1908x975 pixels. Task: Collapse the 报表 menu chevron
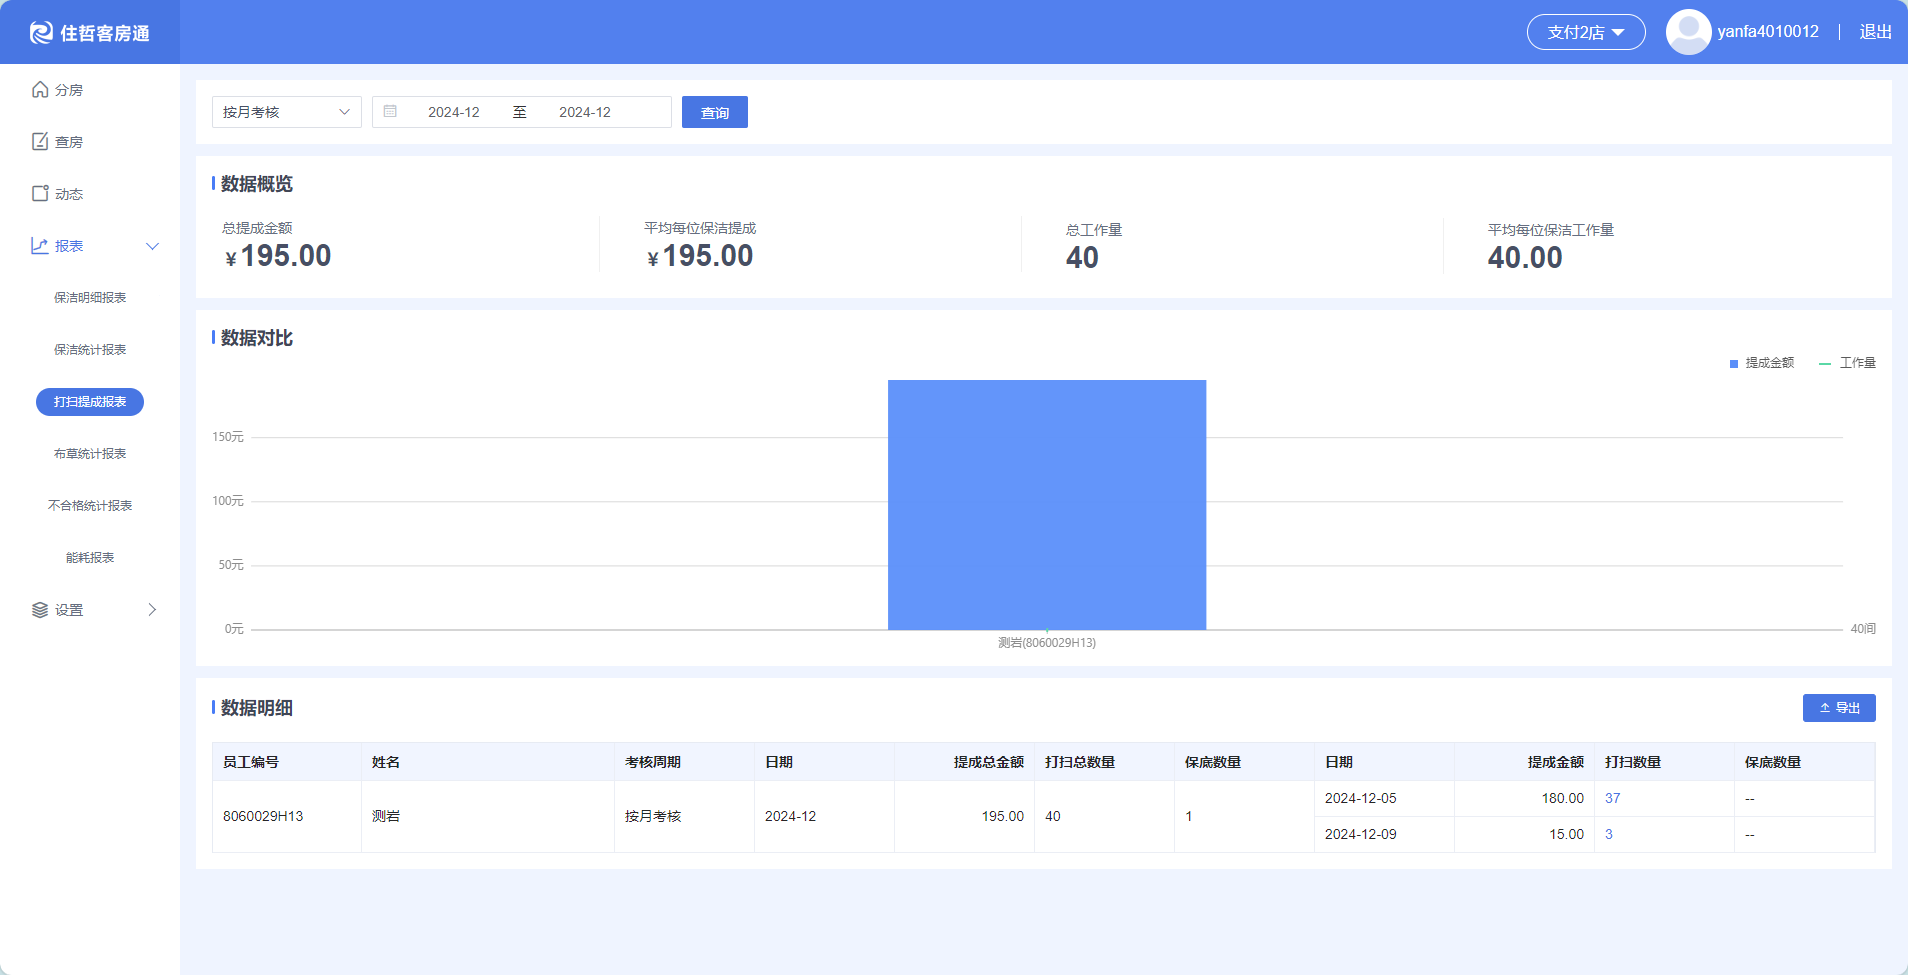153,246
